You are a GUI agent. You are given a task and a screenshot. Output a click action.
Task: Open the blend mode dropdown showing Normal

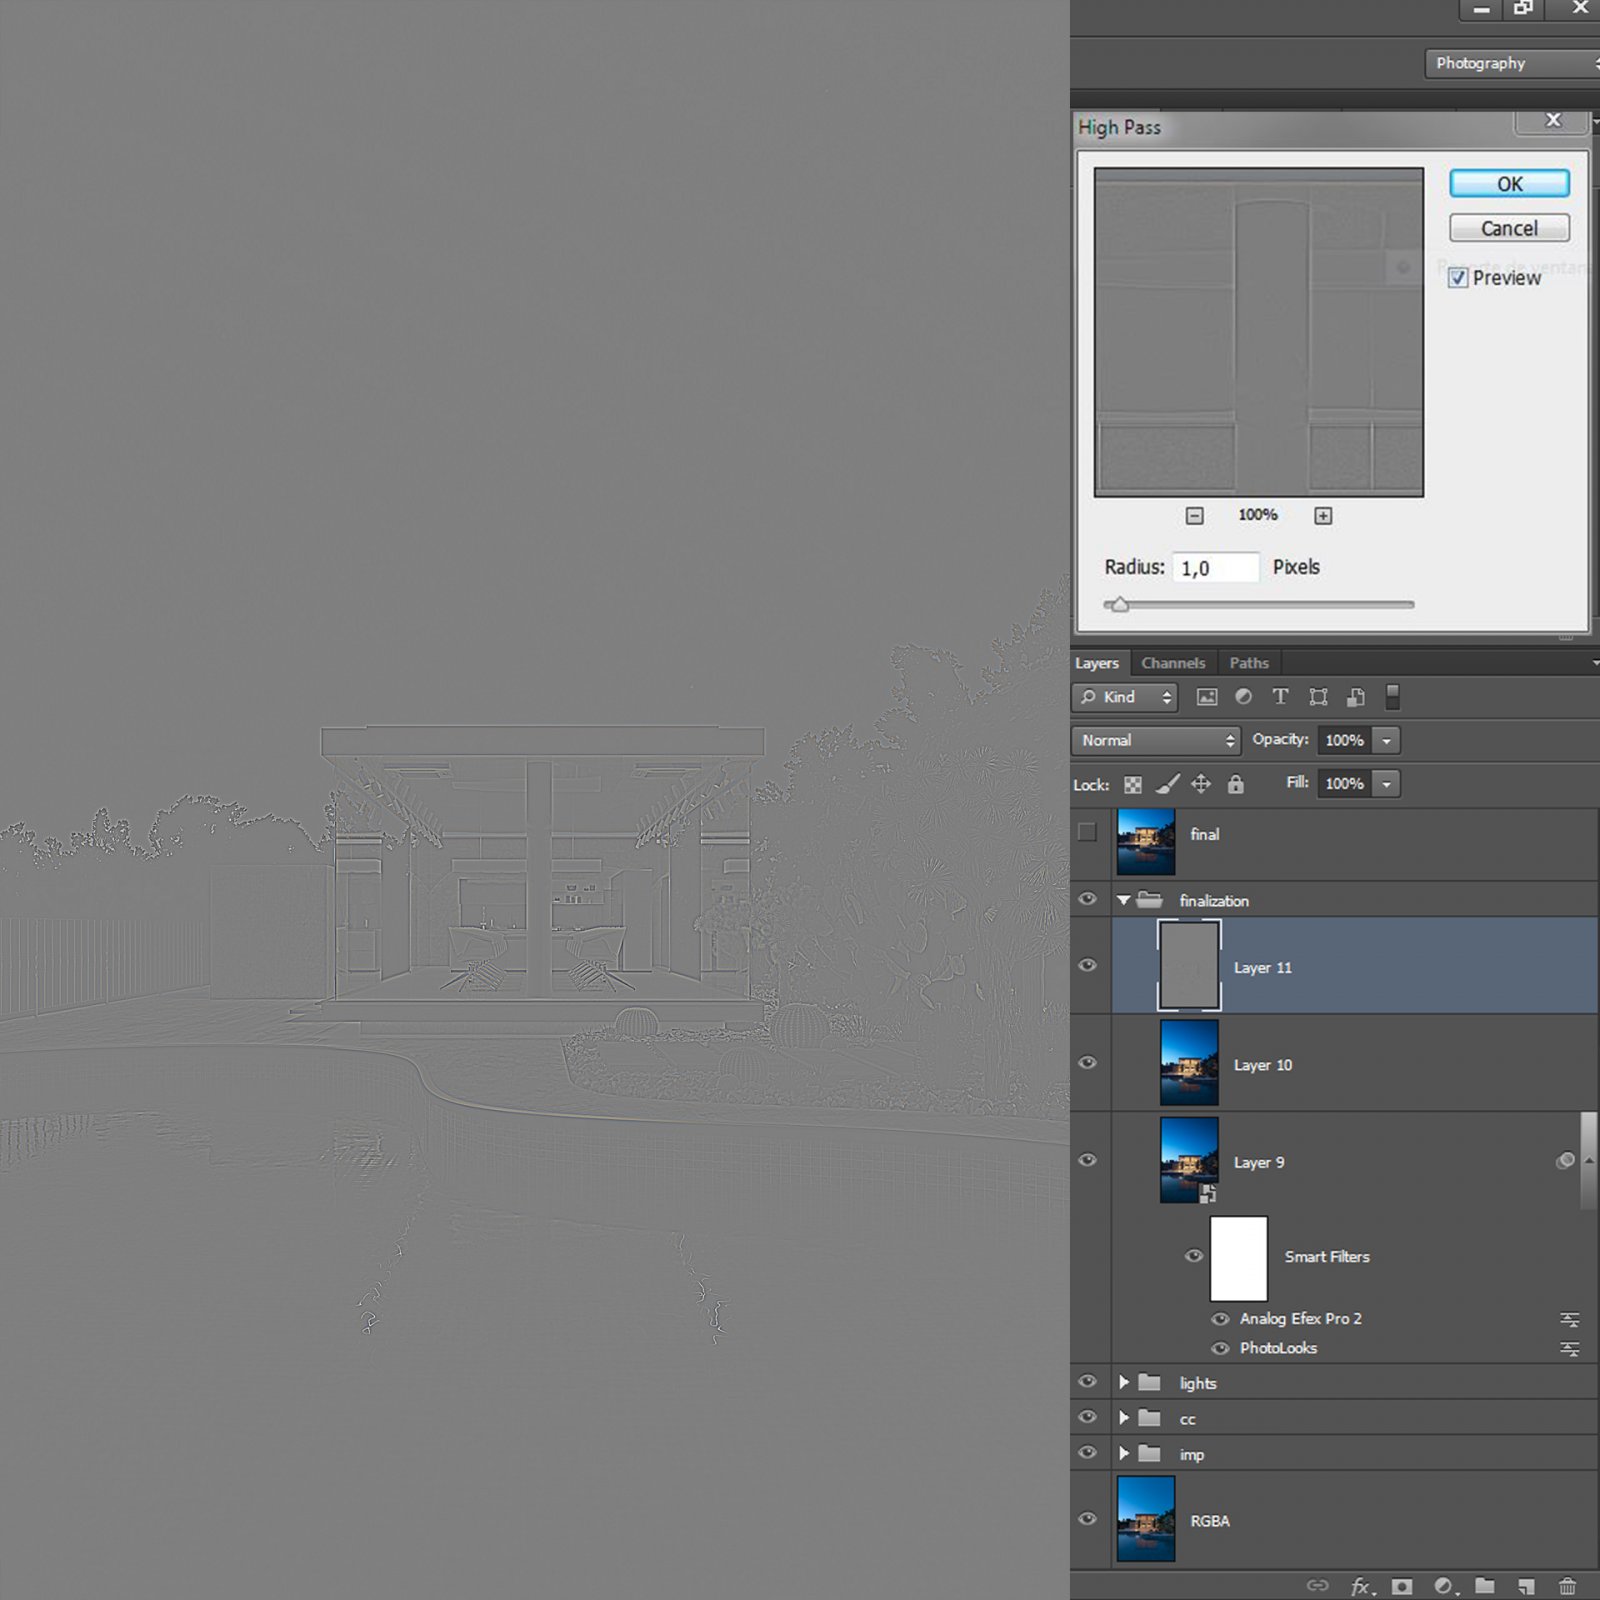1155,740
